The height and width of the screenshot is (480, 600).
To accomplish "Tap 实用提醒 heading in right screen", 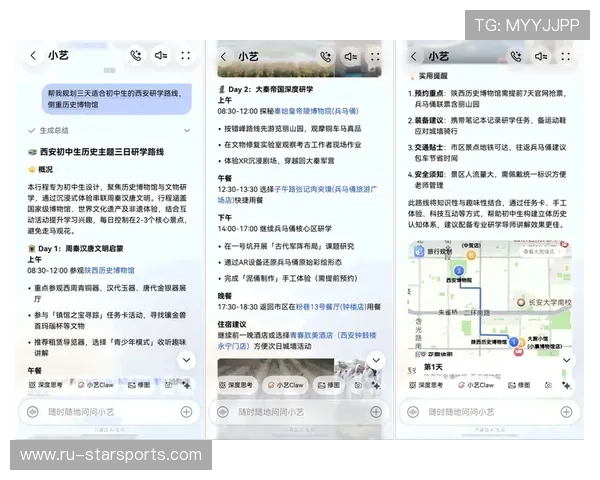I will point(433,76).
